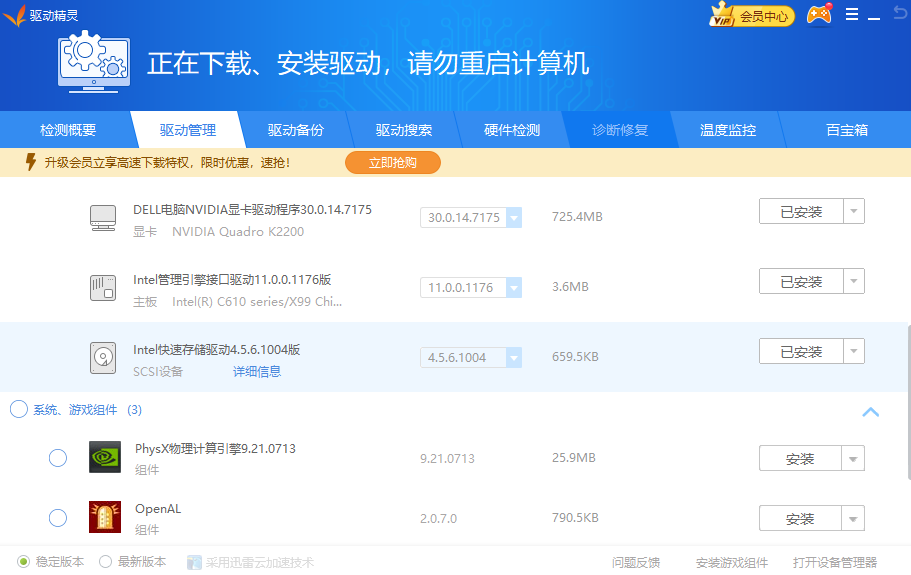The height and width of the screenshot is (575, 911).
Task: Click the game controller icon
Action: pyautogui.click(x=819, y=15)
